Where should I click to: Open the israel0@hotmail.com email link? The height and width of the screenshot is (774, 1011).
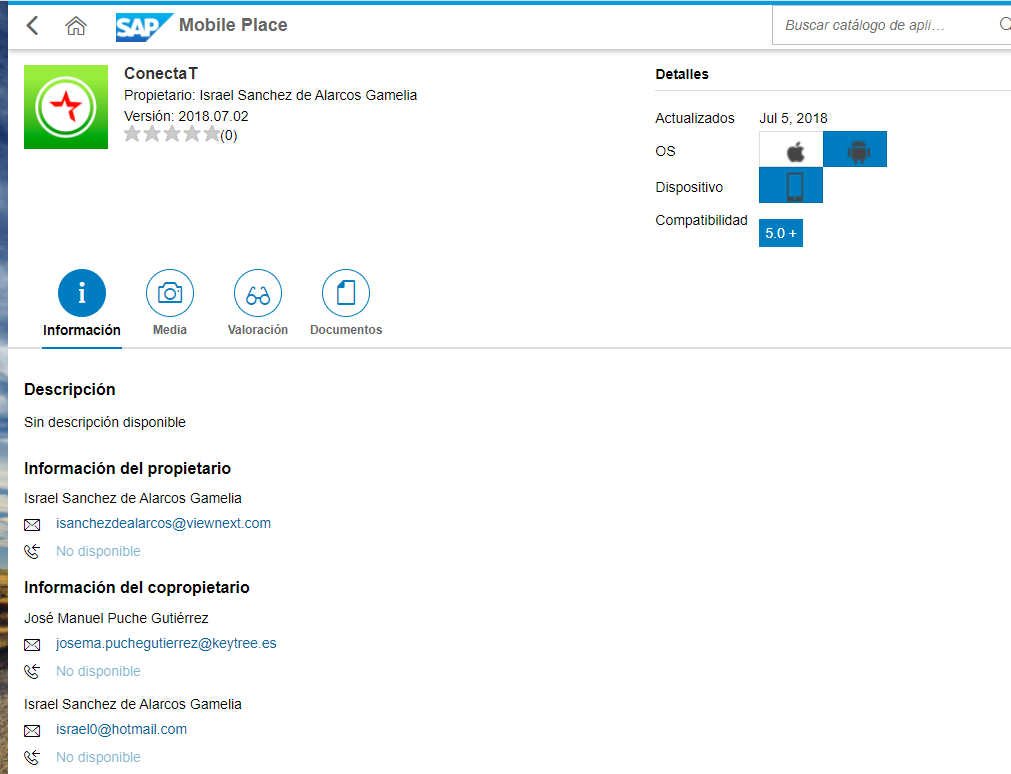(121, 729)
